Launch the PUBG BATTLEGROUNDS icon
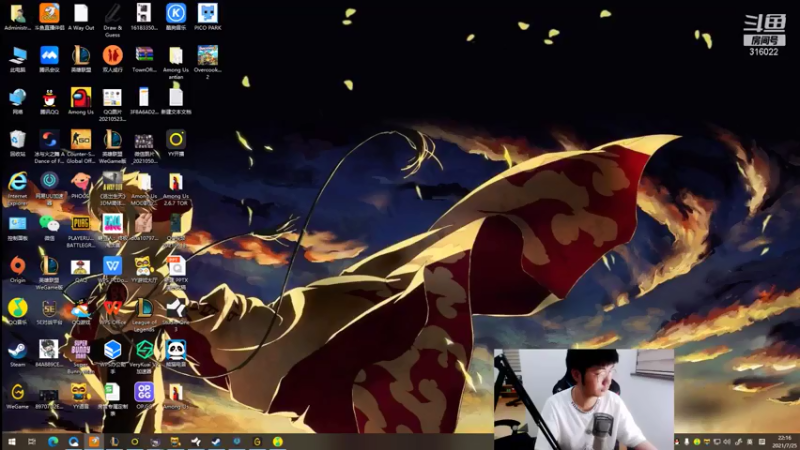Screen dimensions: 800x450 point(81,224)
